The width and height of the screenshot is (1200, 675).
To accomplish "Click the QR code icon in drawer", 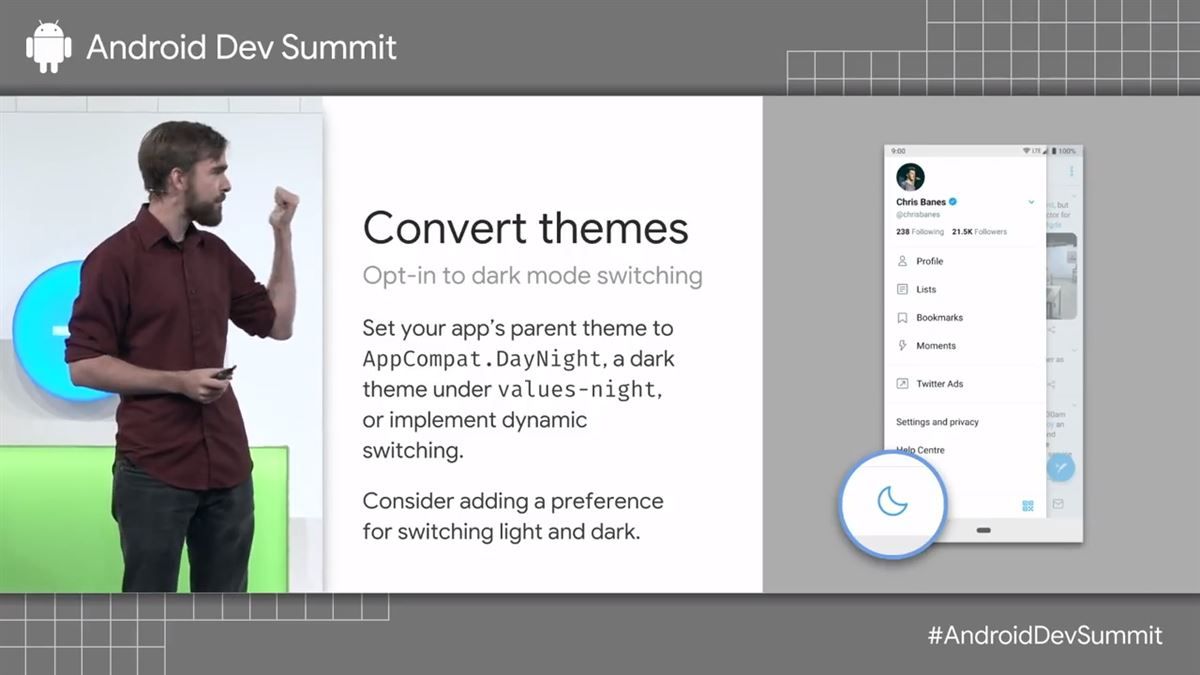I will 1027,505.
